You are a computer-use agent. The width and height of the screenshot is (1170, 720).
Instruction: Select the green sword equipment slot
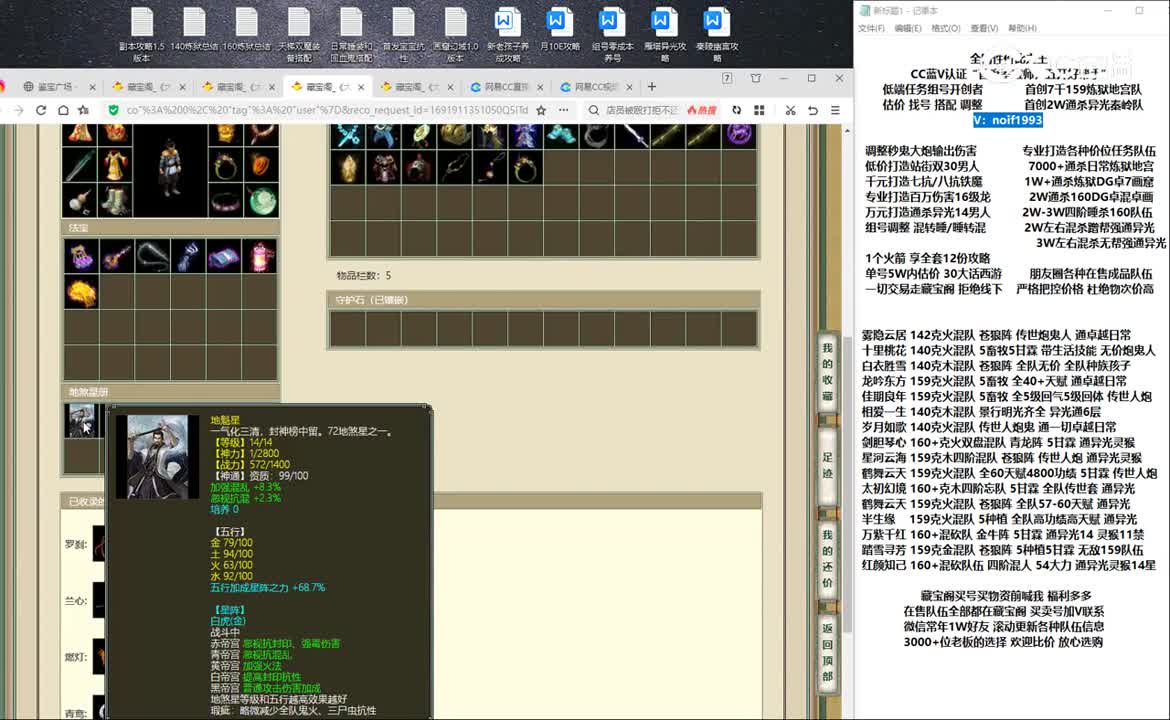point(80,166)
